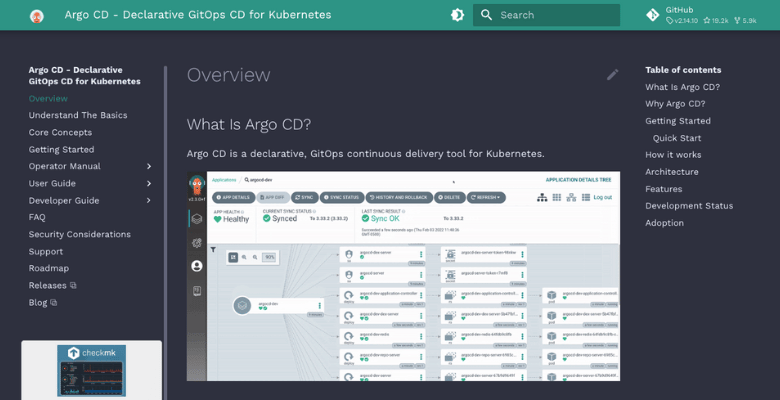This screenshot has width=780, height=400.
Task: Open the Developer Guide section
Action: 64,200
